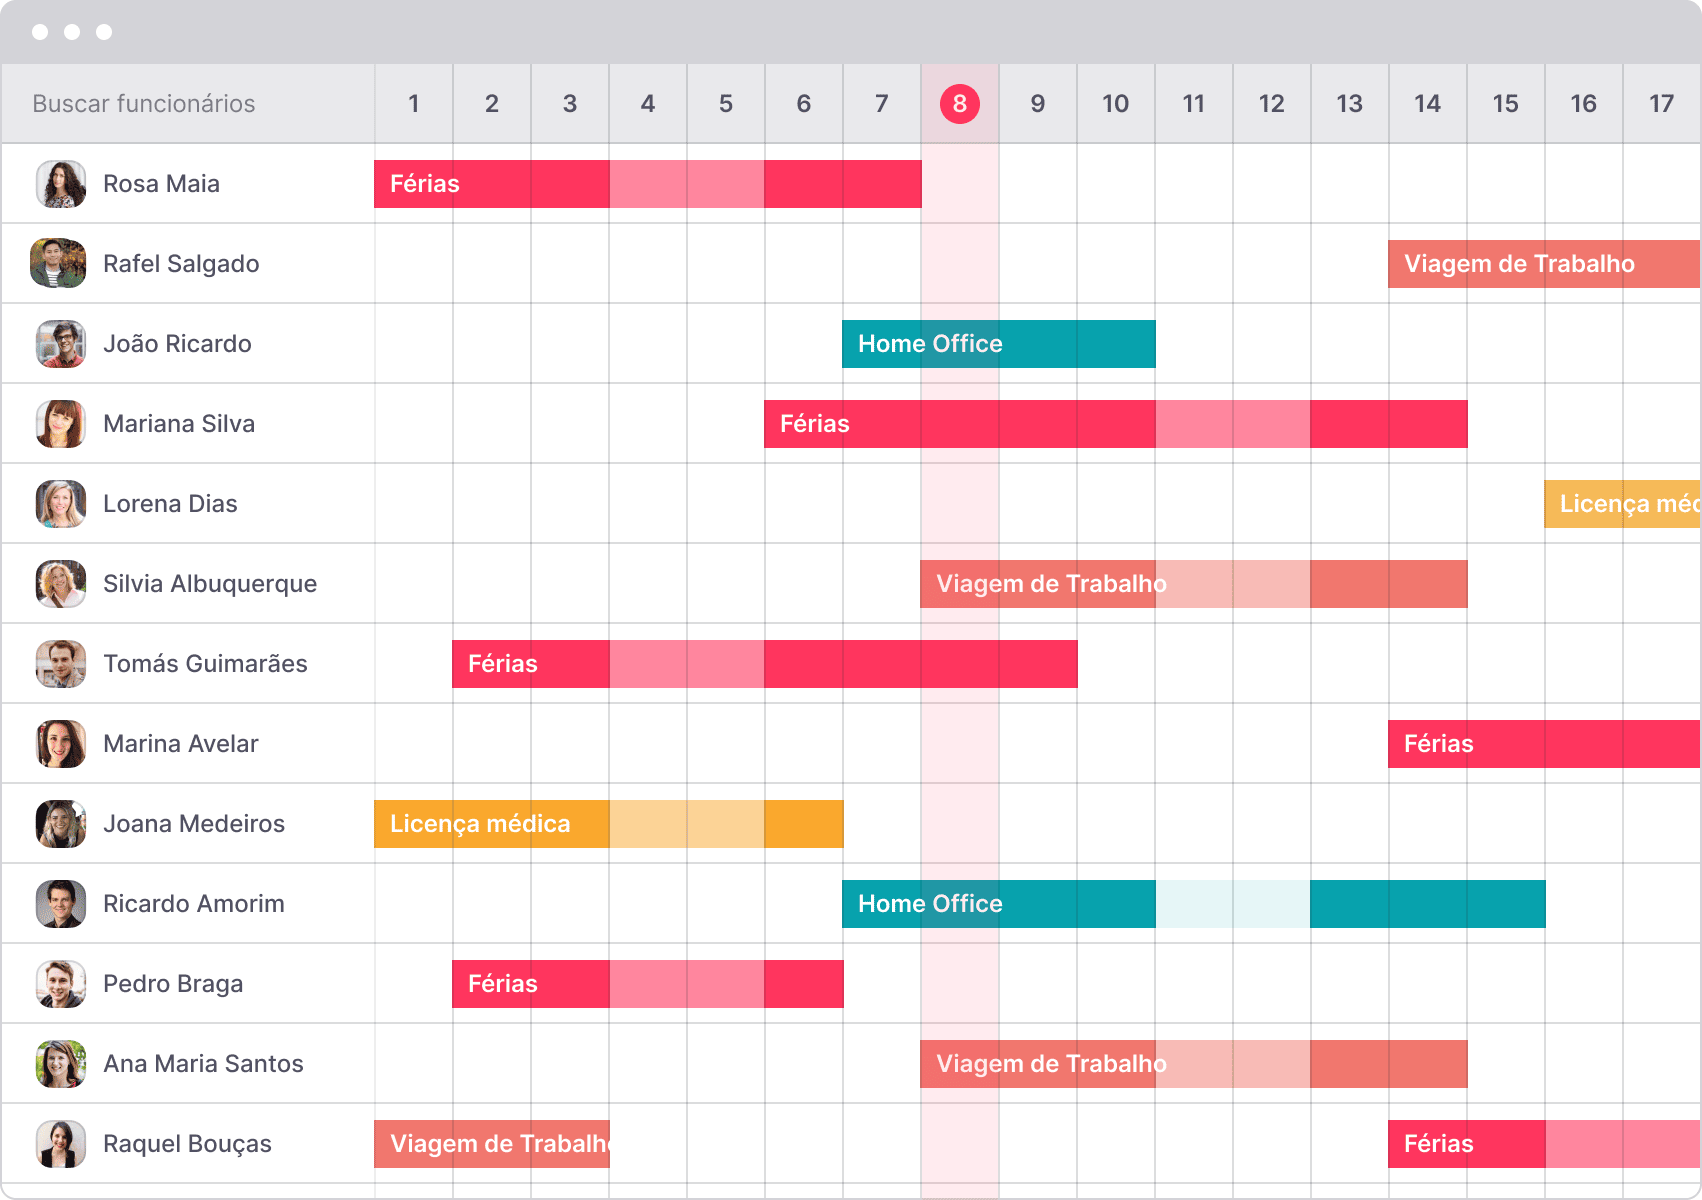Viewport: 1702px width, 1200px height.
Task: Open Tomás Guimarães's profile photo
Action: coord(61,664)
